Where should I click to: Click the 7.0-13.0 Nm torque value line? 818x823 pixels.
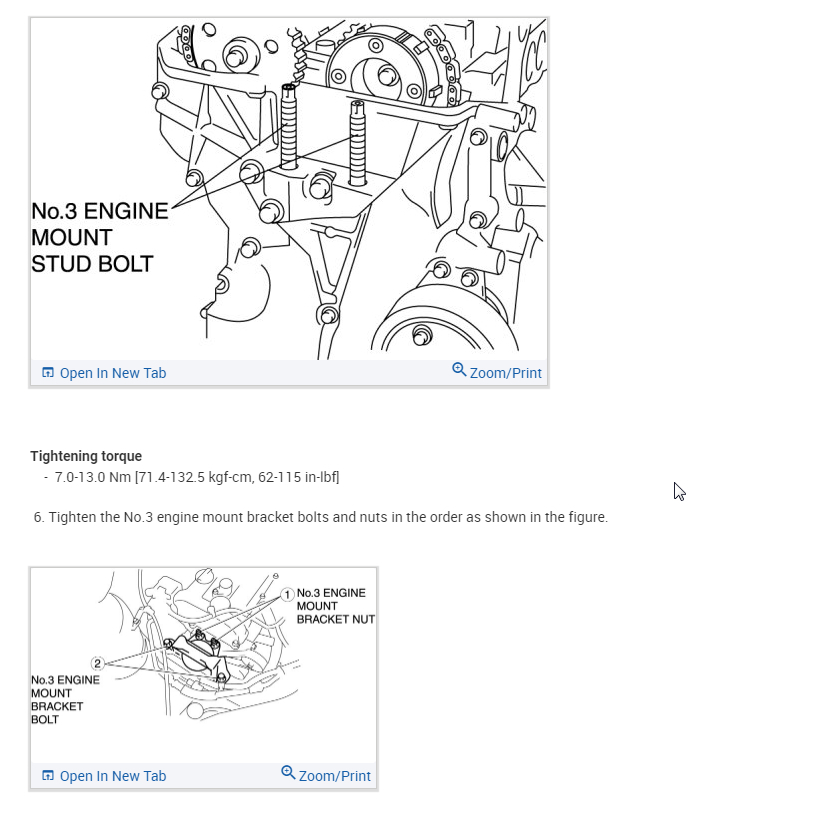[197, 477]
